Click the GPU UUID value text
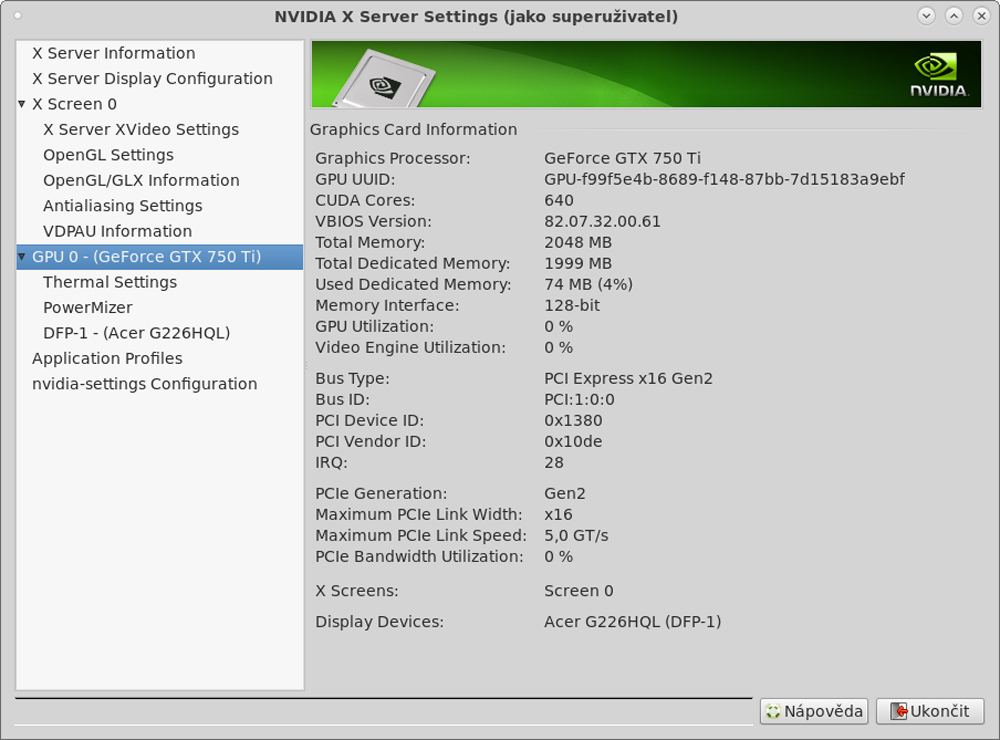Viewport: 1000px width, 740px height. (724, 179)
